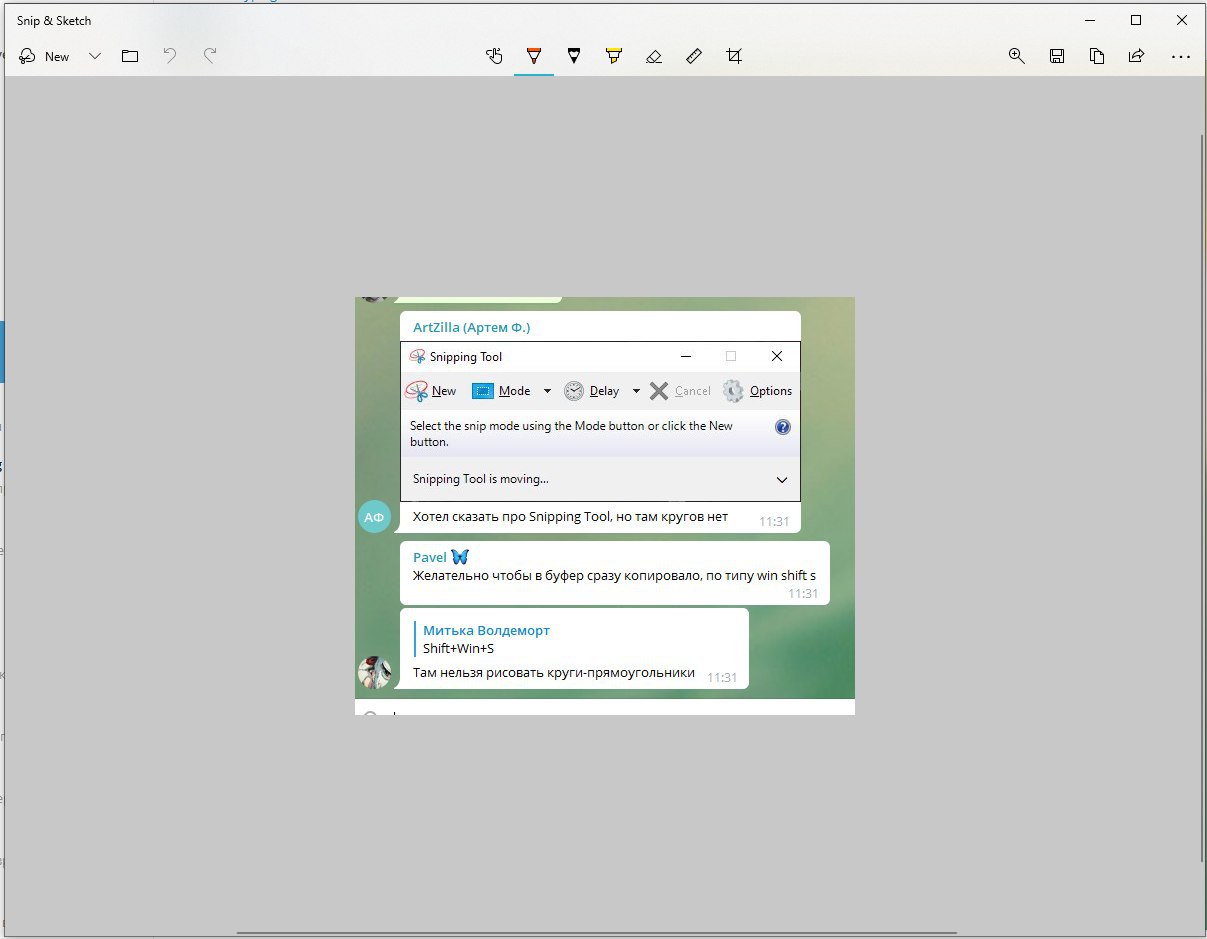1207x939 pixels.
Task: Click the horizontal scrollbar at the bottom
Action: 597,933
